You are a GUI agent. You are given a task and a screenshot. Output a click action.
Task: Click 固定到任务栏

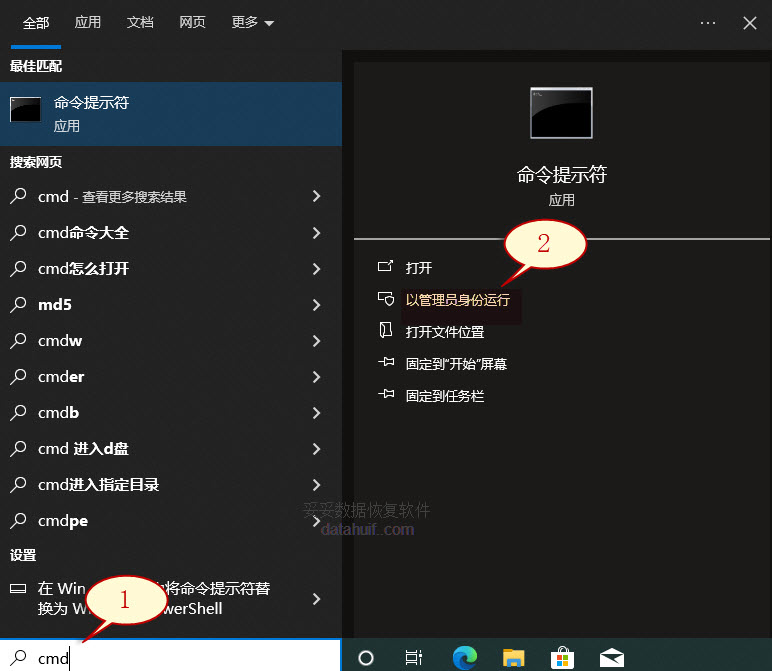pos(445,396)
